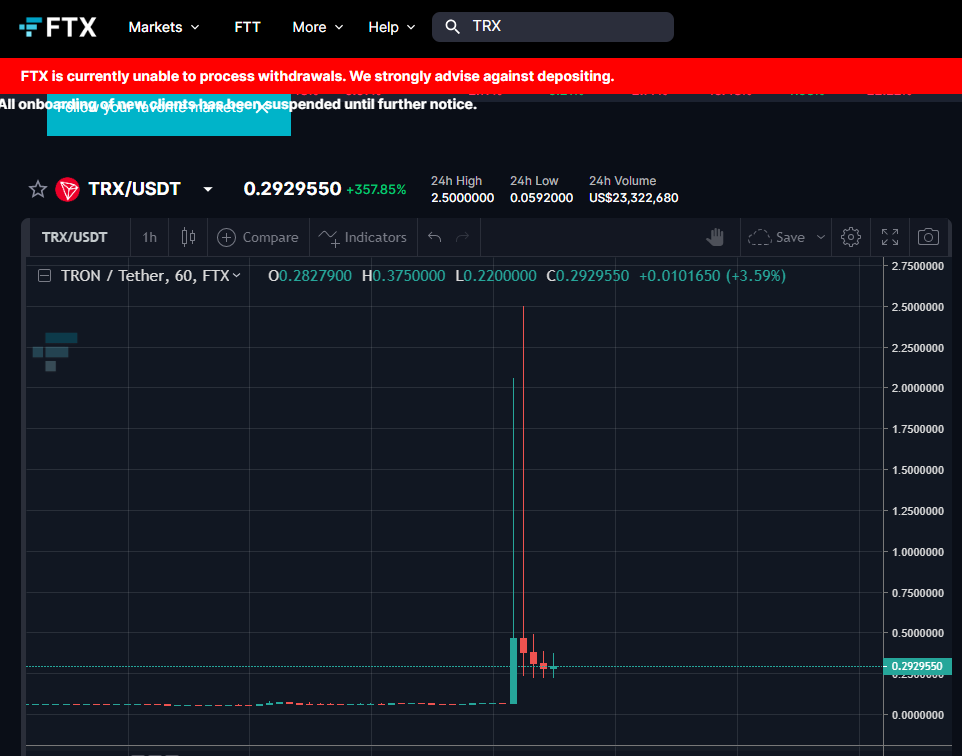Open chart settings gear
This screenshot has height=756, width=962.
[x=851, y=237]
